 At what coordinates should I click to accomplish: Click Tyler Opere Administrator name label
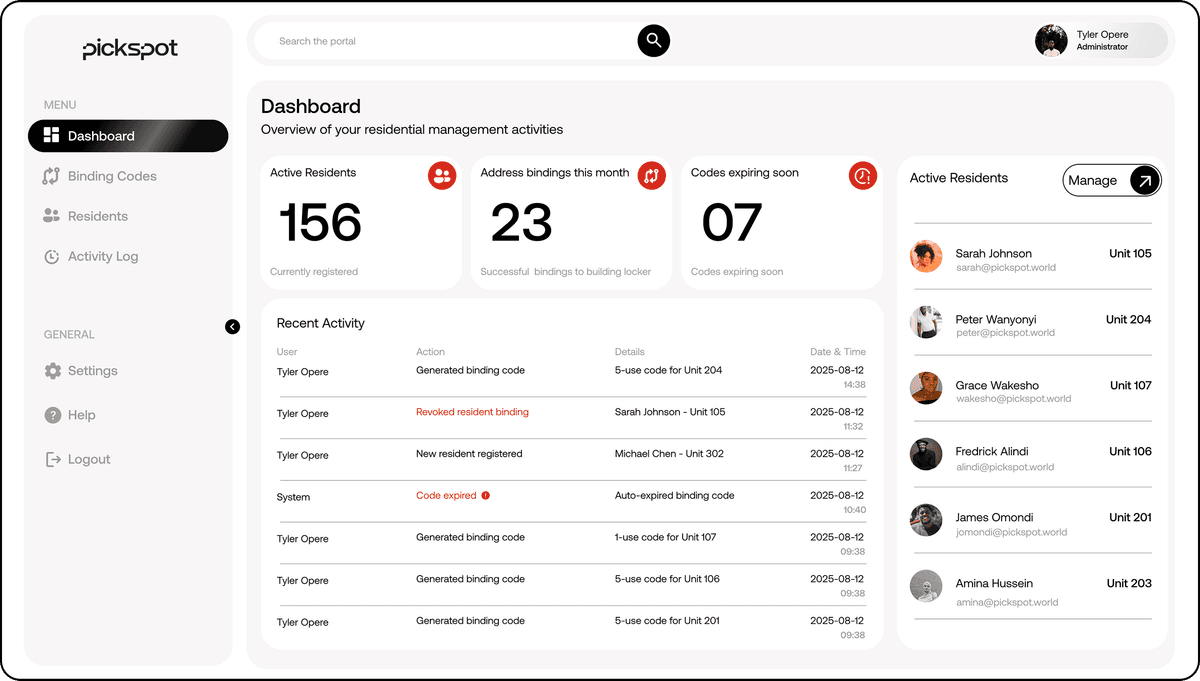pyautogui.click(x=1103, y=40)
